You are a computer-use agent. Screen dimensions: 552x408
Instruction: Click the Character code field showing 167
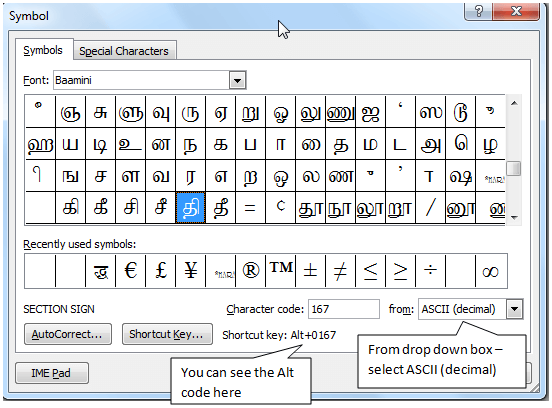[x=344, y=309]
